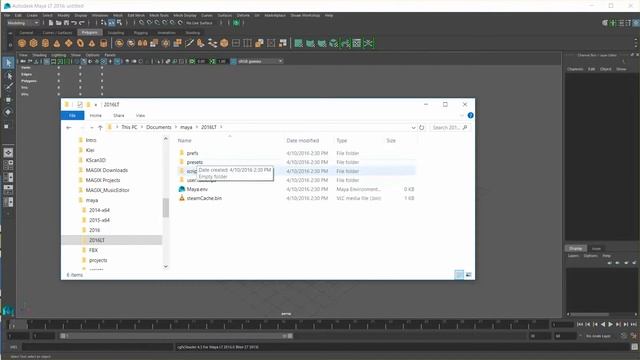This screenshot has height=360, width=640.
Task: Create a polygon cube from the shelf
Action: tap(33, 43)
